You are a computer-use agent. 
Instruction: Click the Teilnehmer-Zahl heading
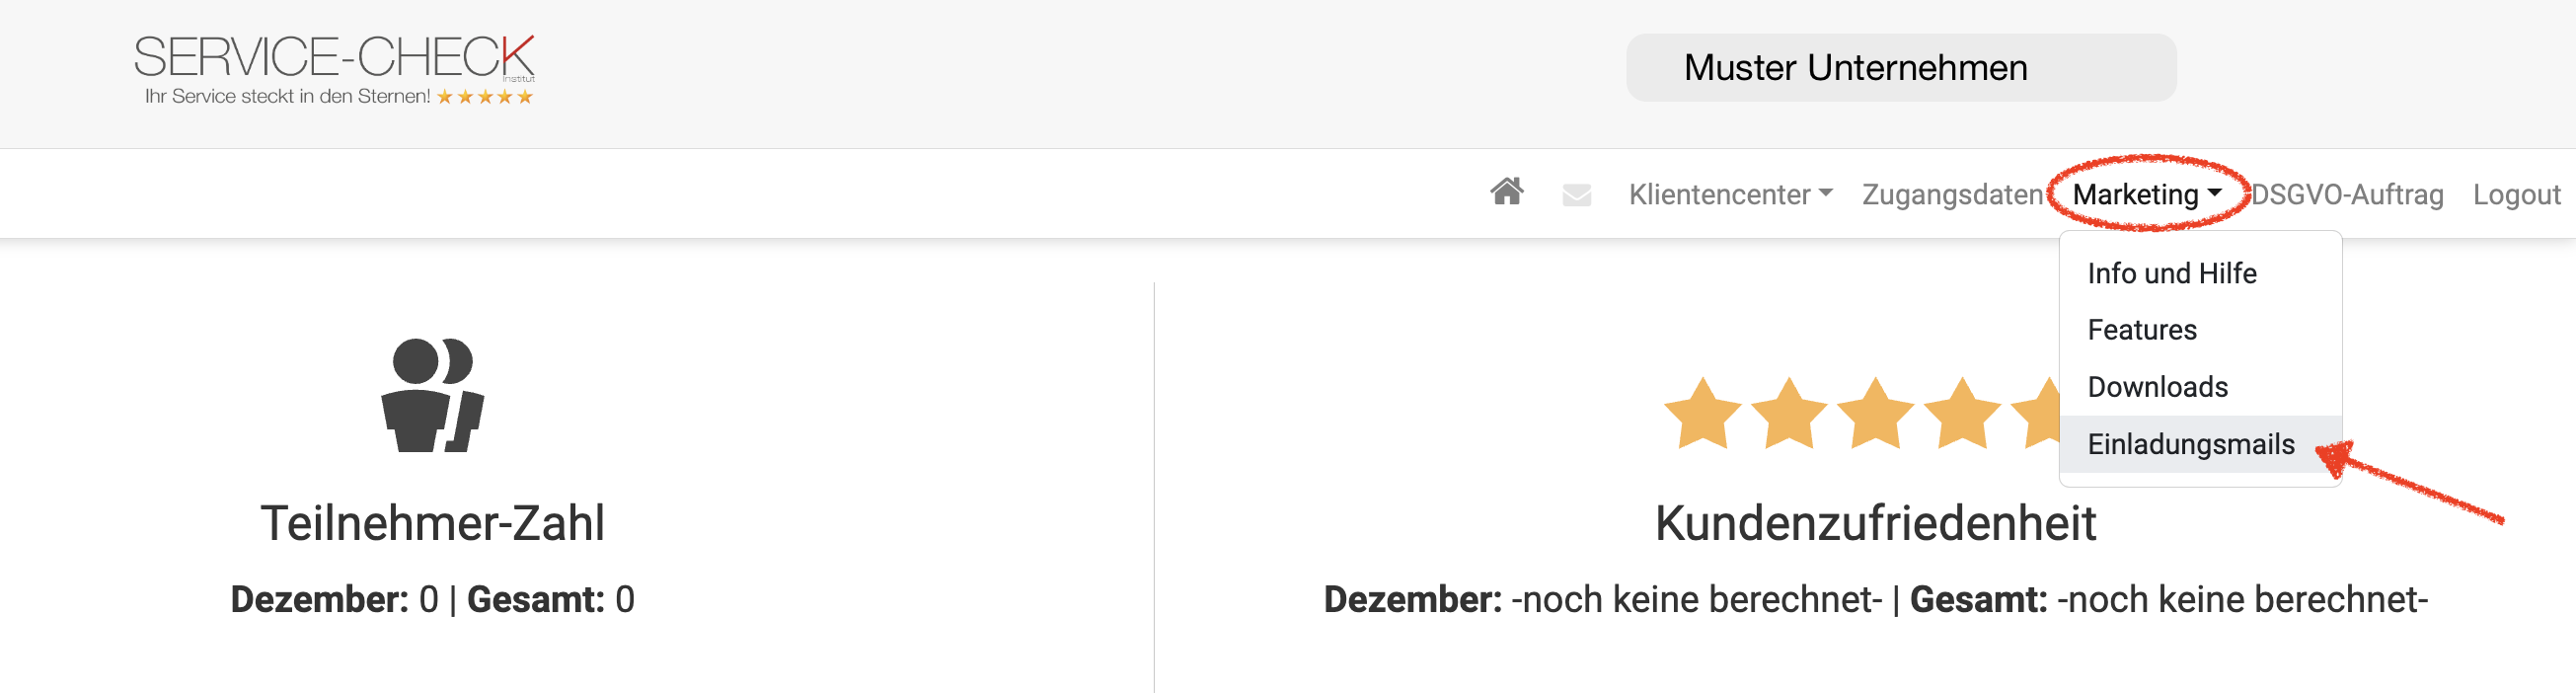tap(432, 523)
